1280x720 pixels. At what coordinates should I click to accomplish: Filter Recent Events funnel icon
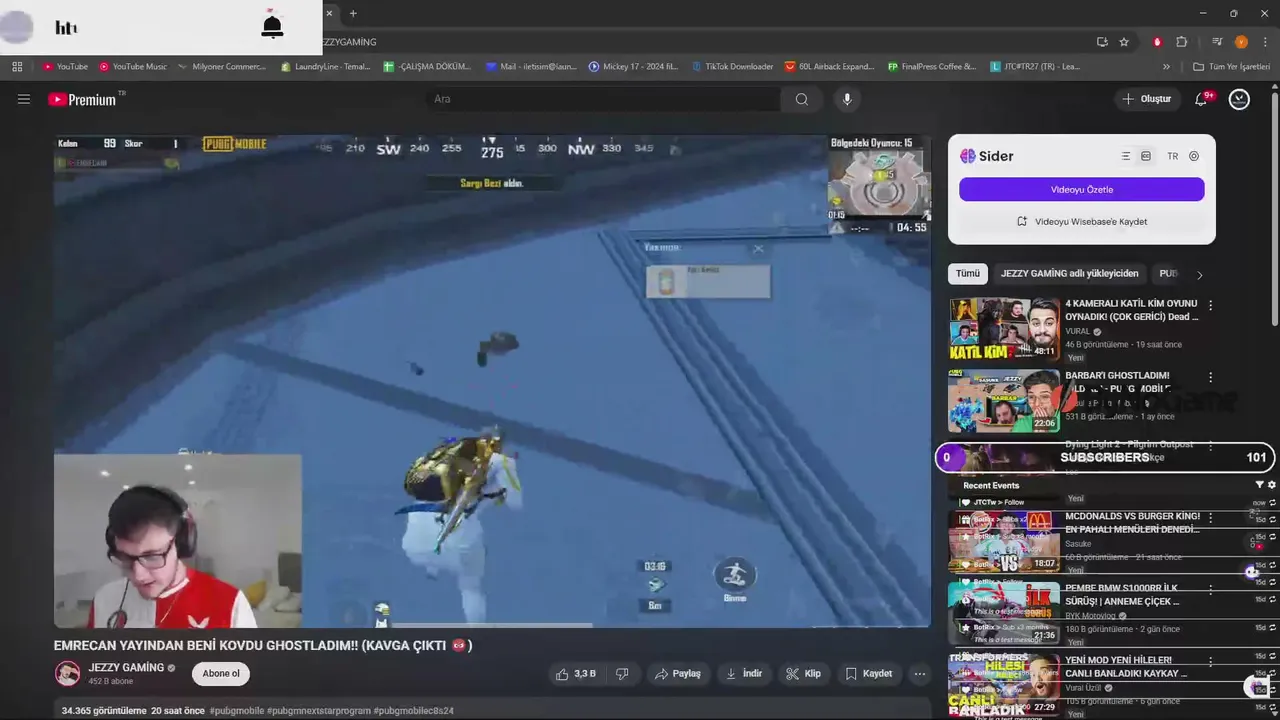(1259, 485)
